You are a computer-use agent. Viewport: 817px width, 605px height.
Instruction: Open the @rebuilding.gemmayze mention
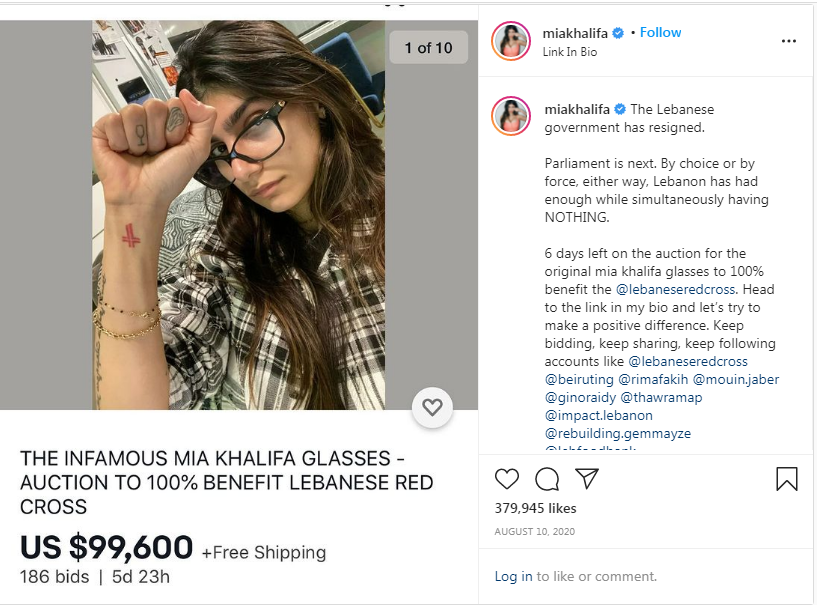(x=618, y=434)
